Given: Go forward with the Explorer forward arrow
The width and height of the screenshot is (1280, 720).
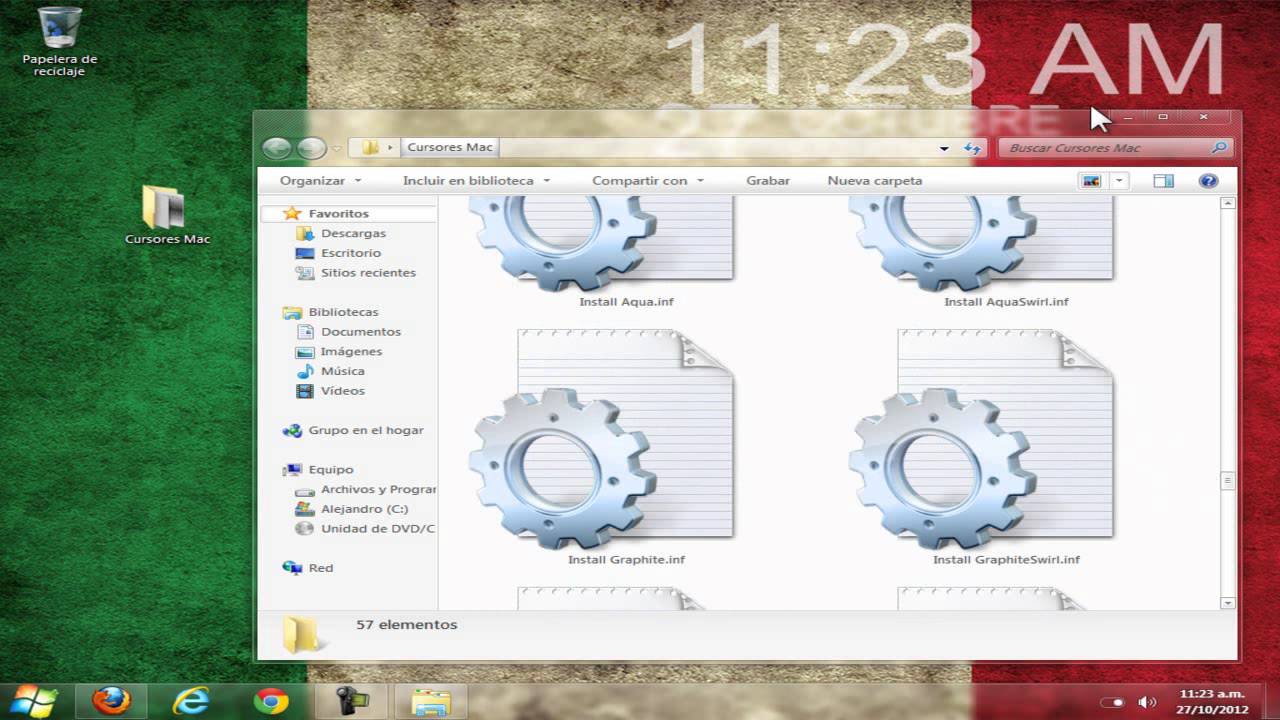Looking at the screenshot, I should [x=312, y=148].
